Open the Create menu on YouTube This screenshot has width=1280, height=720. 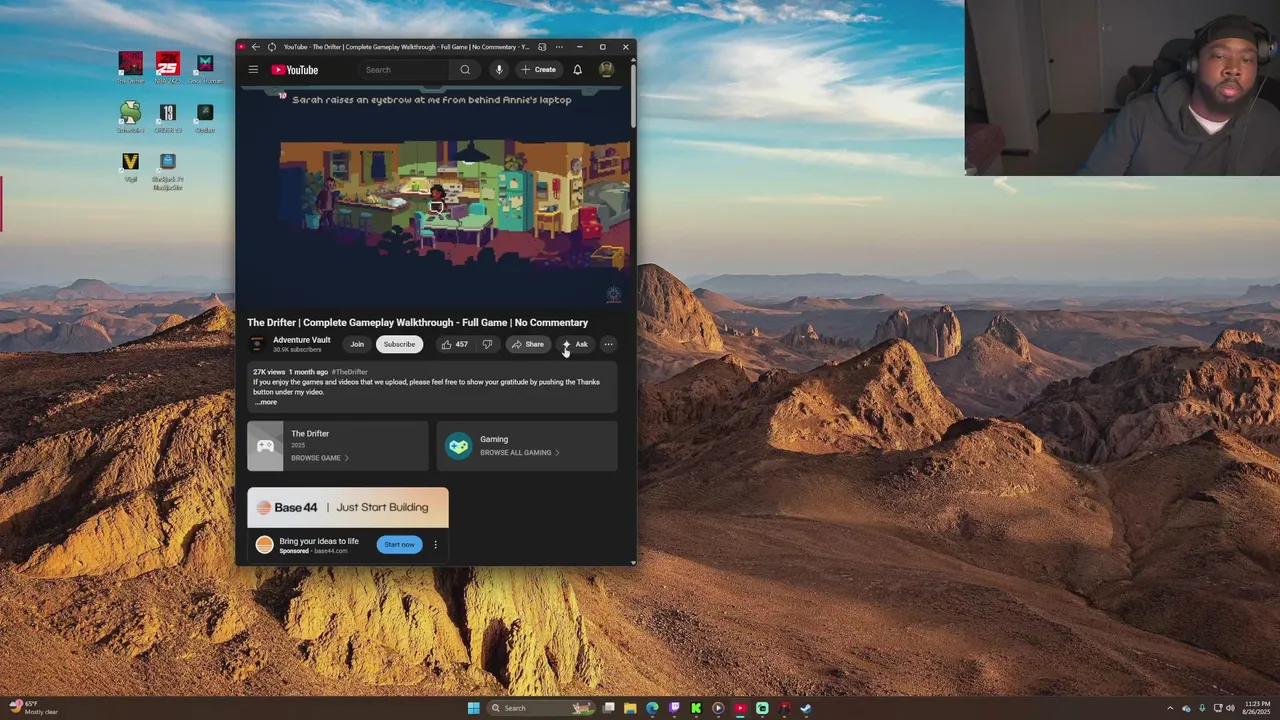click(x=538, y=70)
